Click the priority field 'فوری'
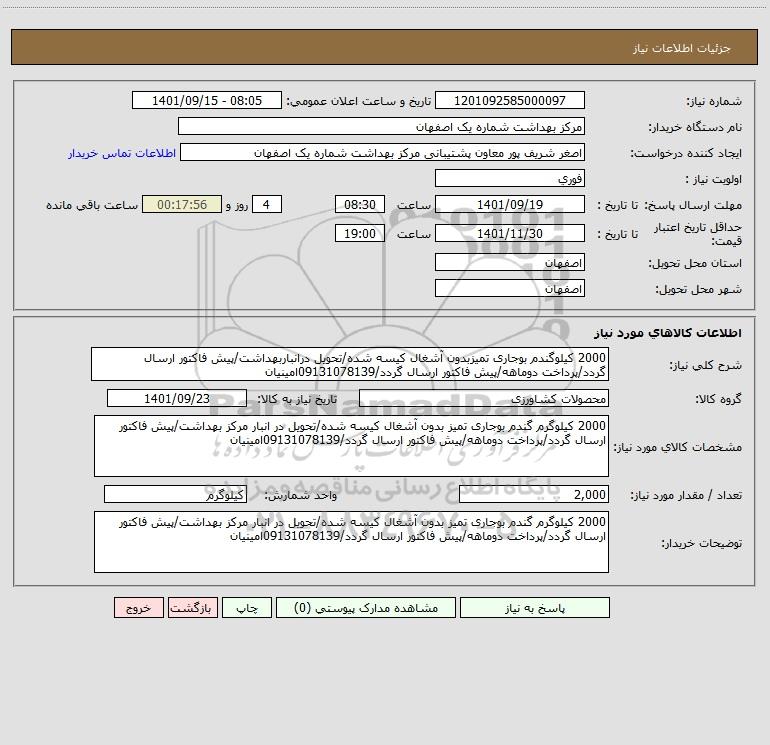The width and height of the screenshot is (770, 745). coord(510,178)
